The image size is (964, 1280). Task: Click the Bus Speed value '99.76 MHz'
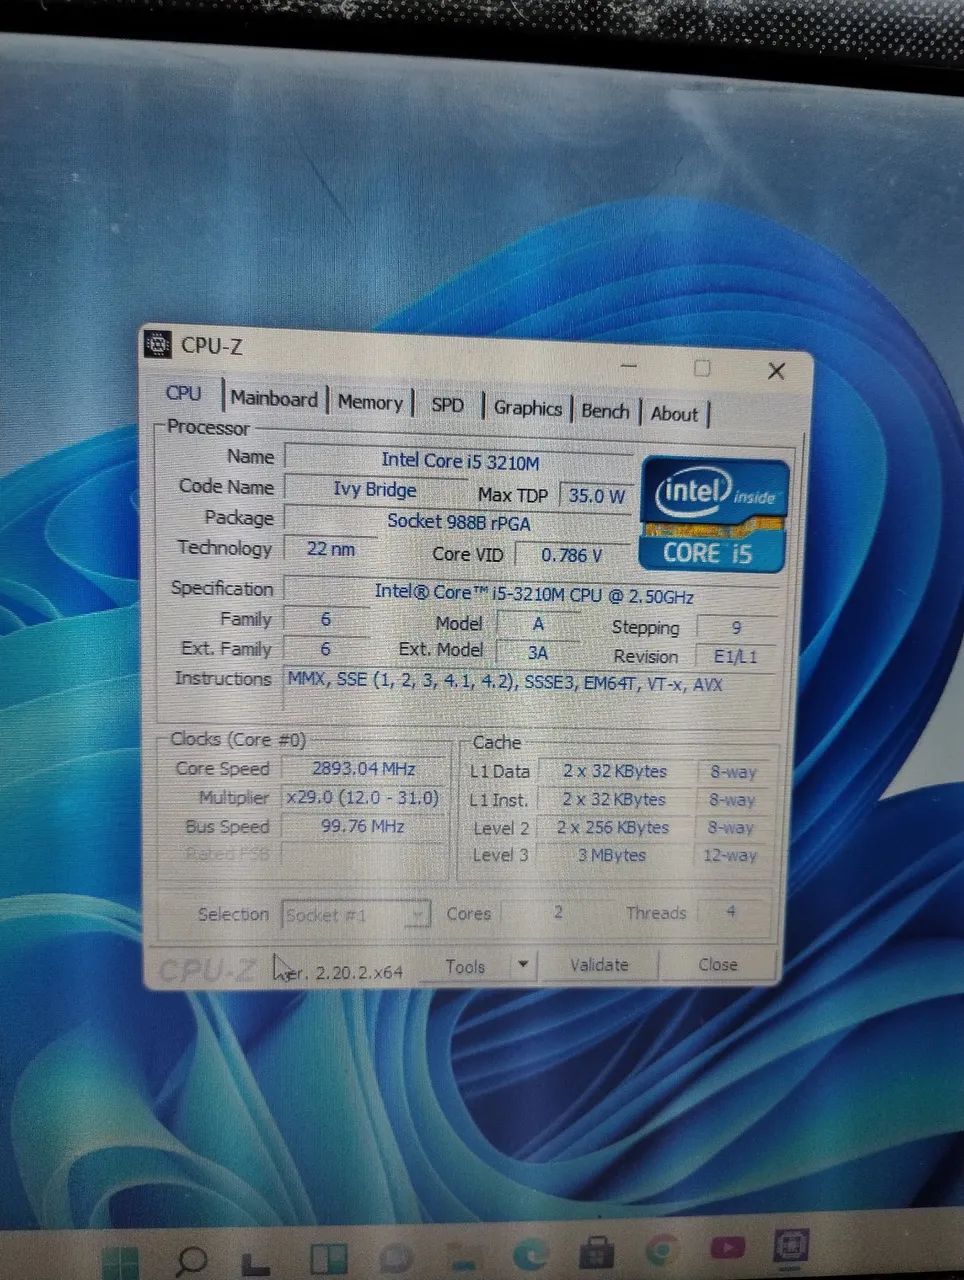coord(364,827)
